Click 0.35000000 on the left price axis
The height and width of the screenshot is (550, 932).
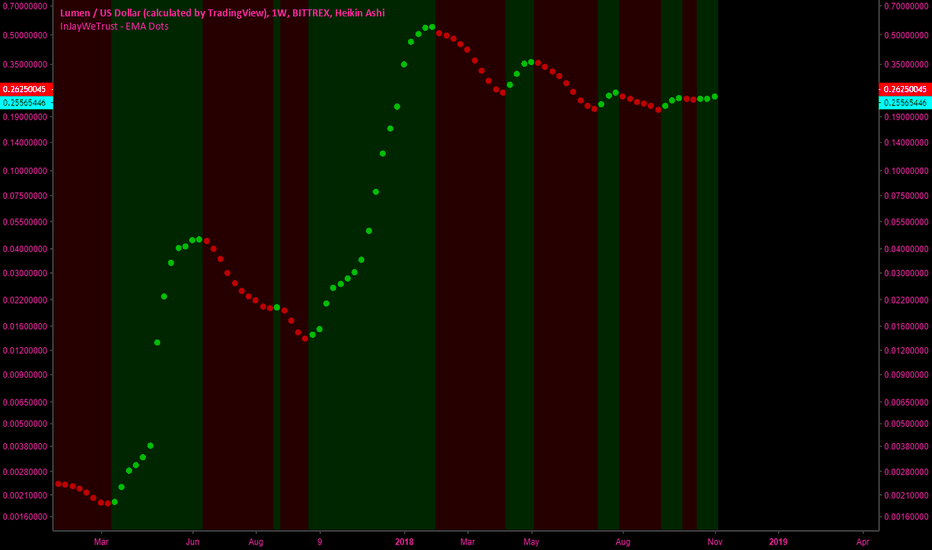point(25,64)
